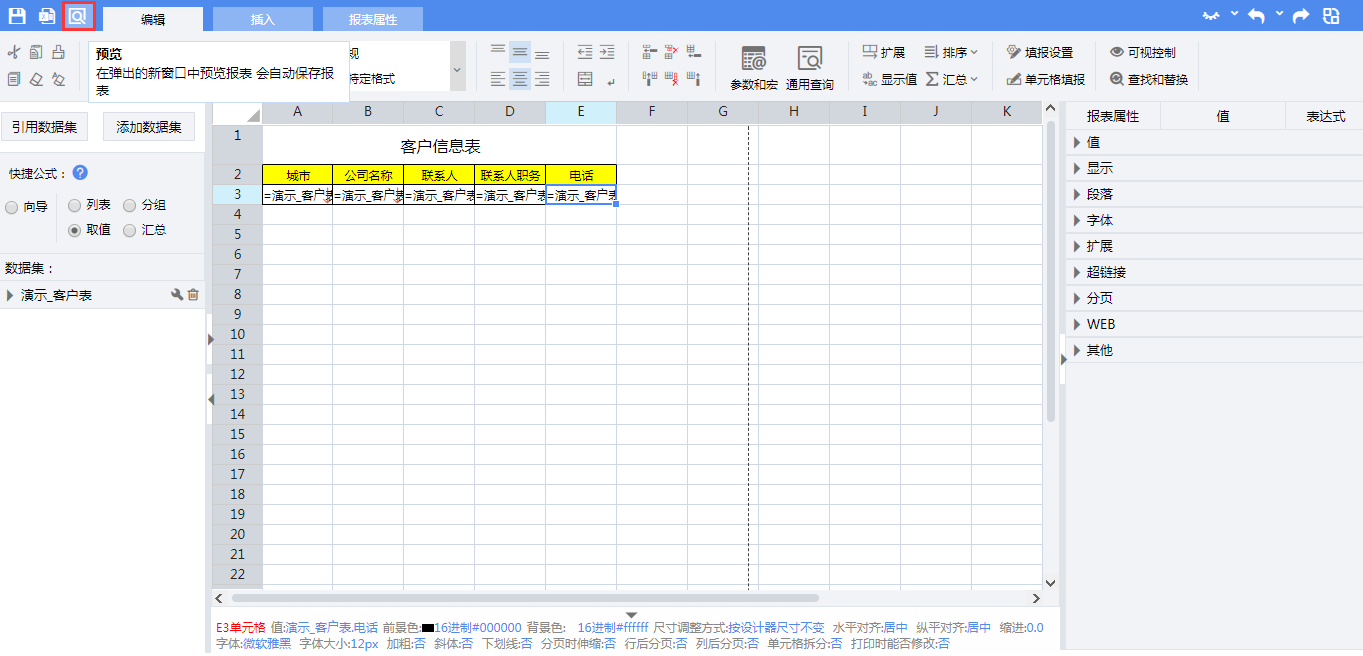Open 参数和宏 (Parameters and Macros)
1363x656 pixels.
click(x=753, y=68)
